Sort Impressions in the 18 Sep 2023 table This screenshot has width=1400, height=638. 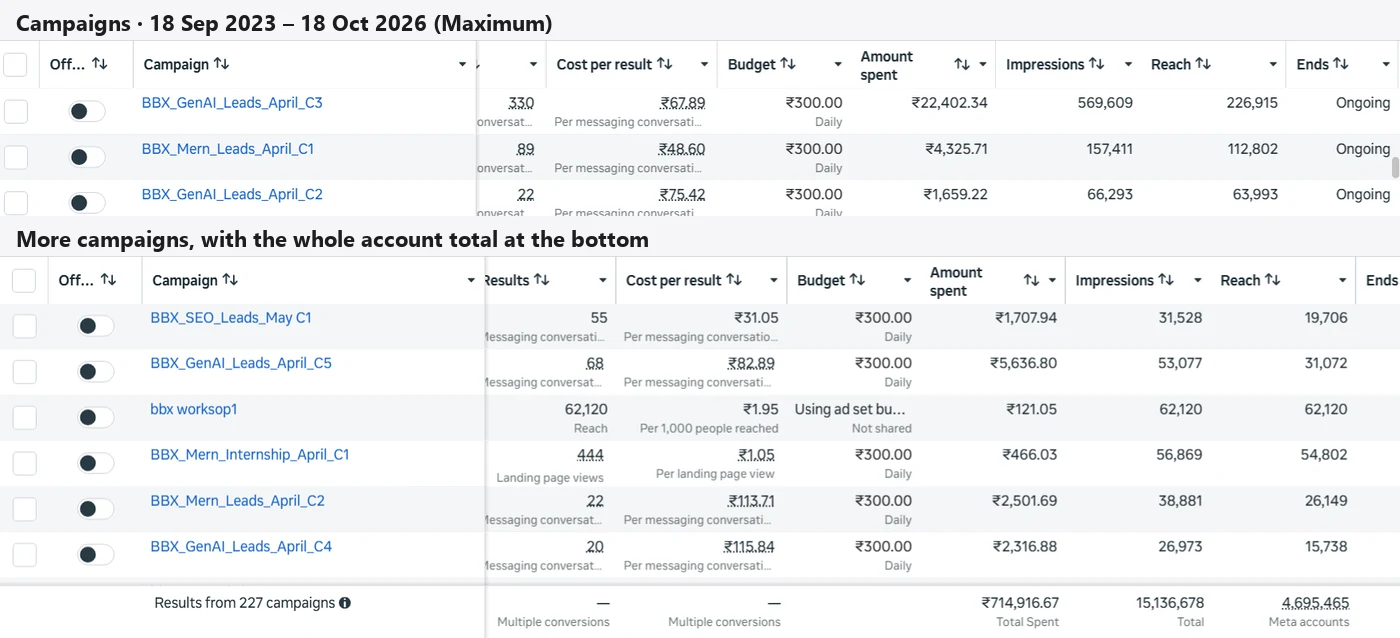click(1097, 64)
